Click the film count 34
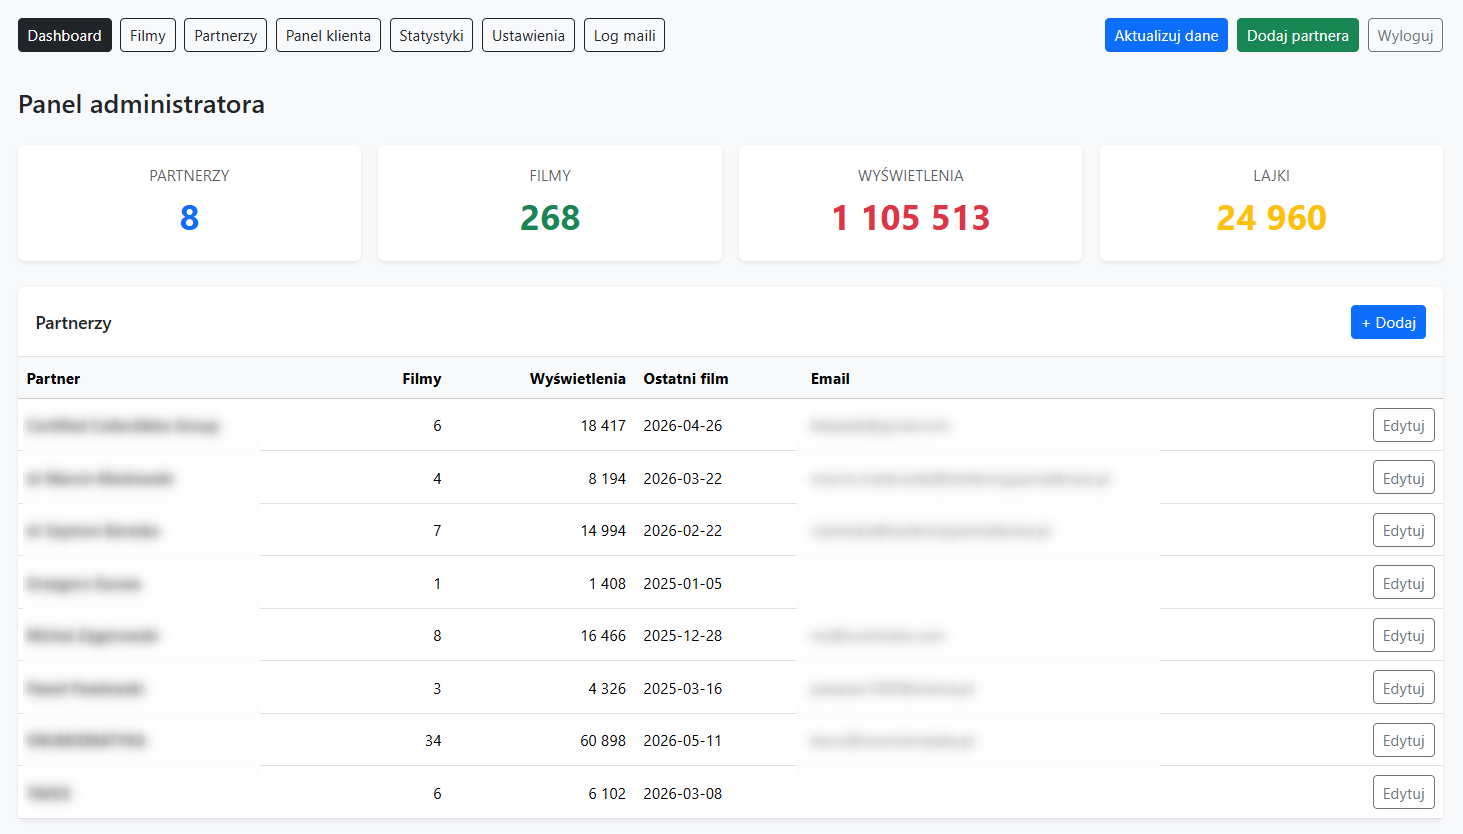This screenshot has width=1463, height=834. click(433, 741)
